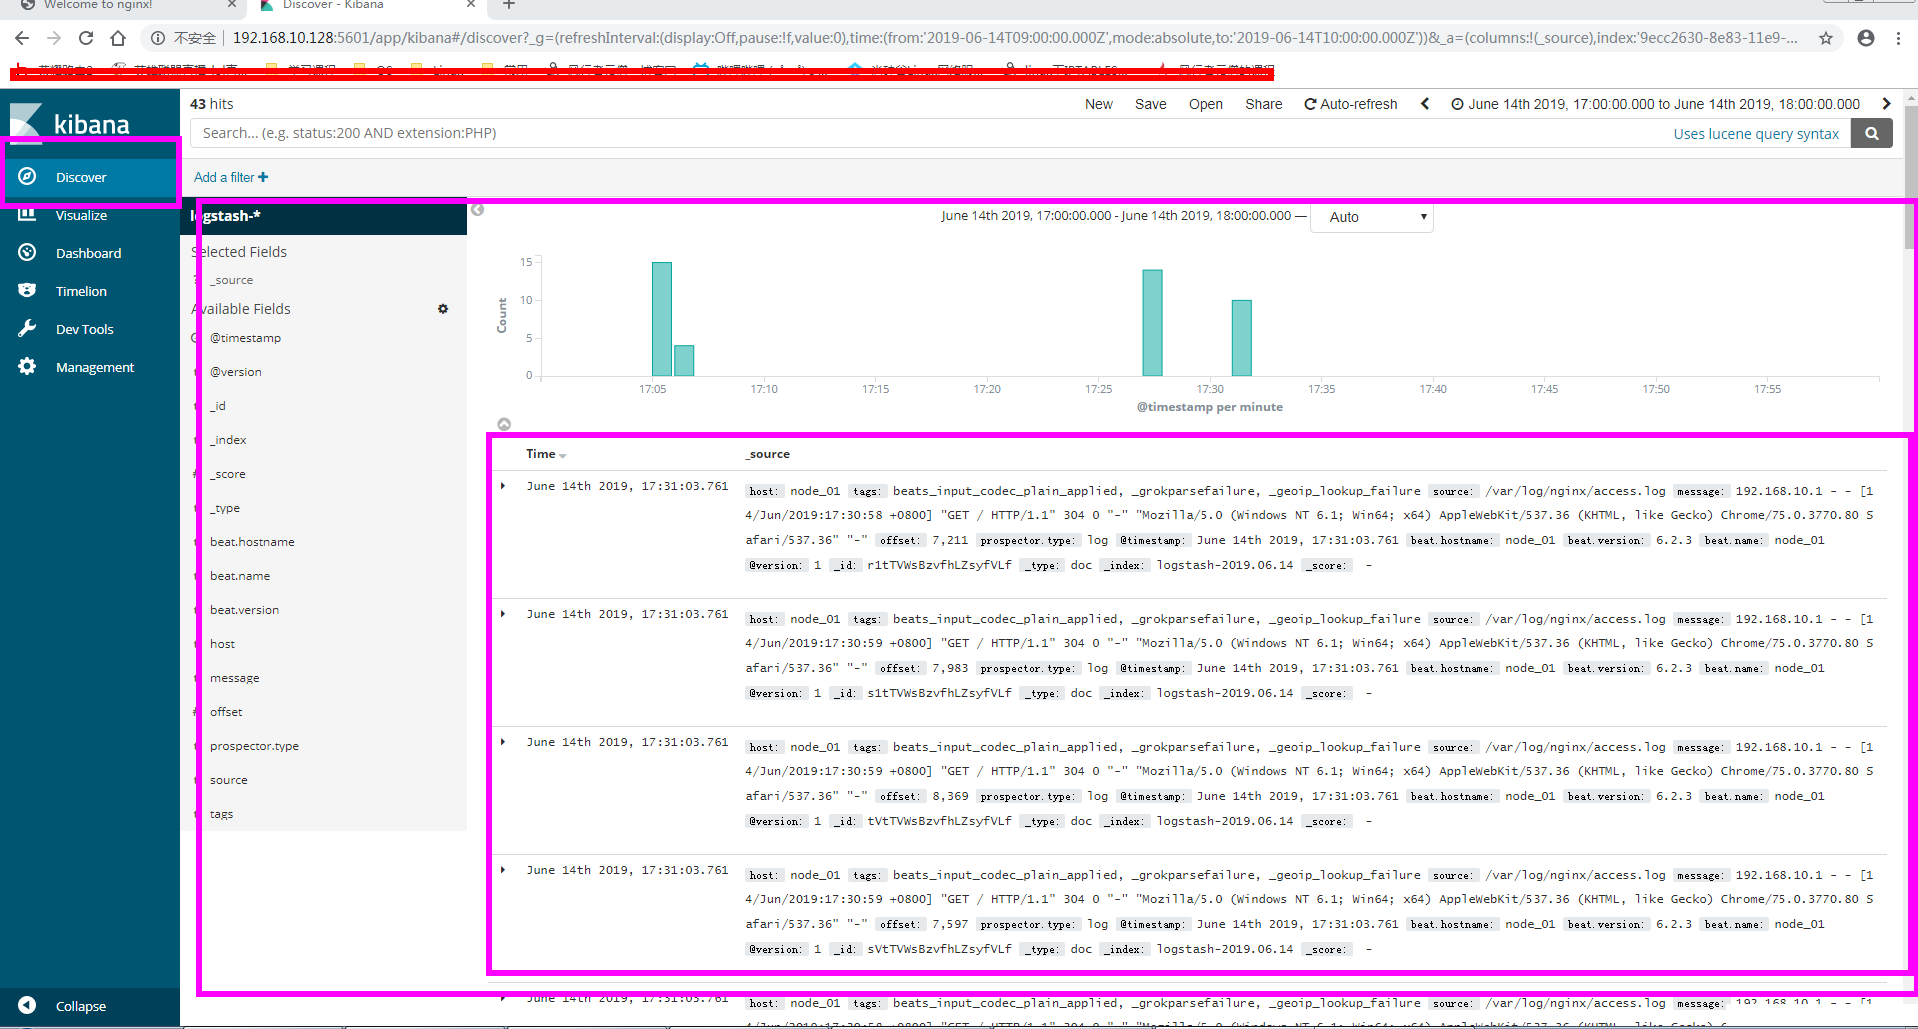Open the Auto interval dropdown
This screenshot has height=1029, width=1918.
coord(1373,217)
